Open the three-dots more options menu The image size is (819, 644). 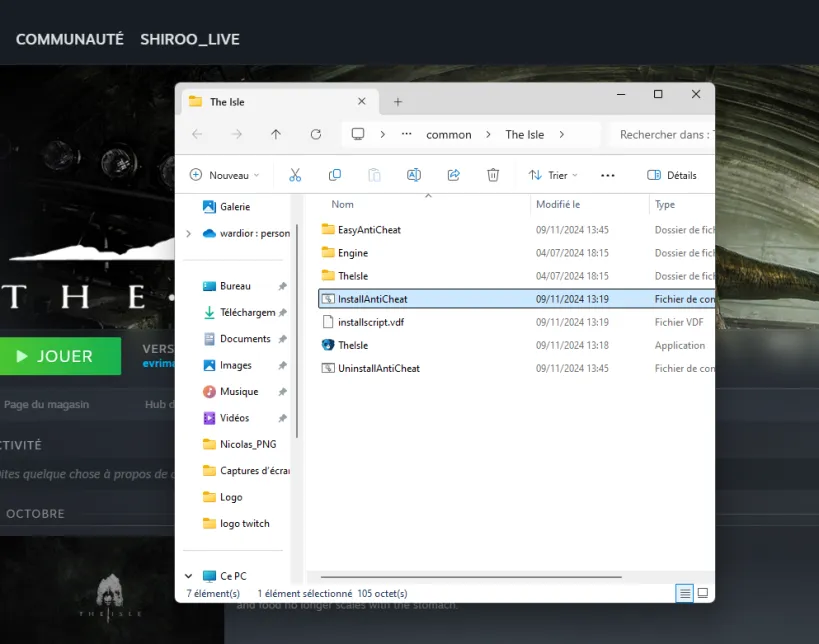(607, 175)
